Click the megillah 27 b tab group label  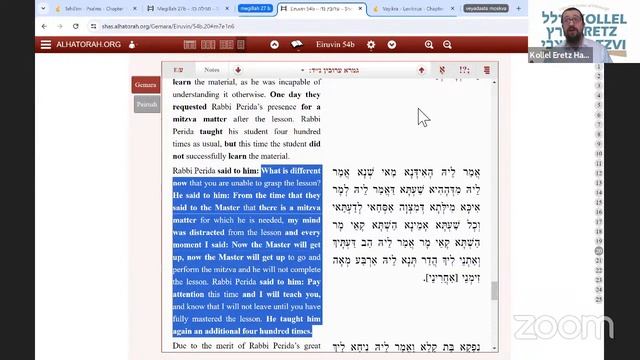tap(256, 8)
